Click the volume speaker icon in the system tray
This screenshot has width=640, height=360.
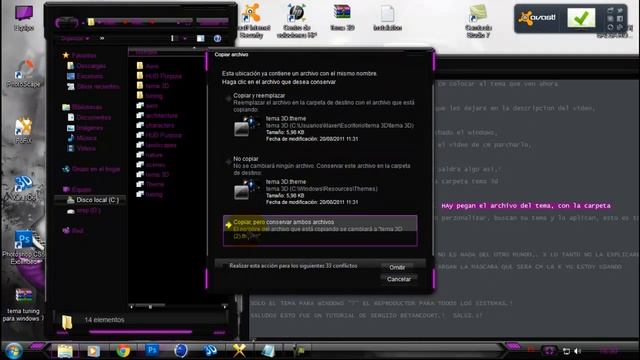point(578,351)
